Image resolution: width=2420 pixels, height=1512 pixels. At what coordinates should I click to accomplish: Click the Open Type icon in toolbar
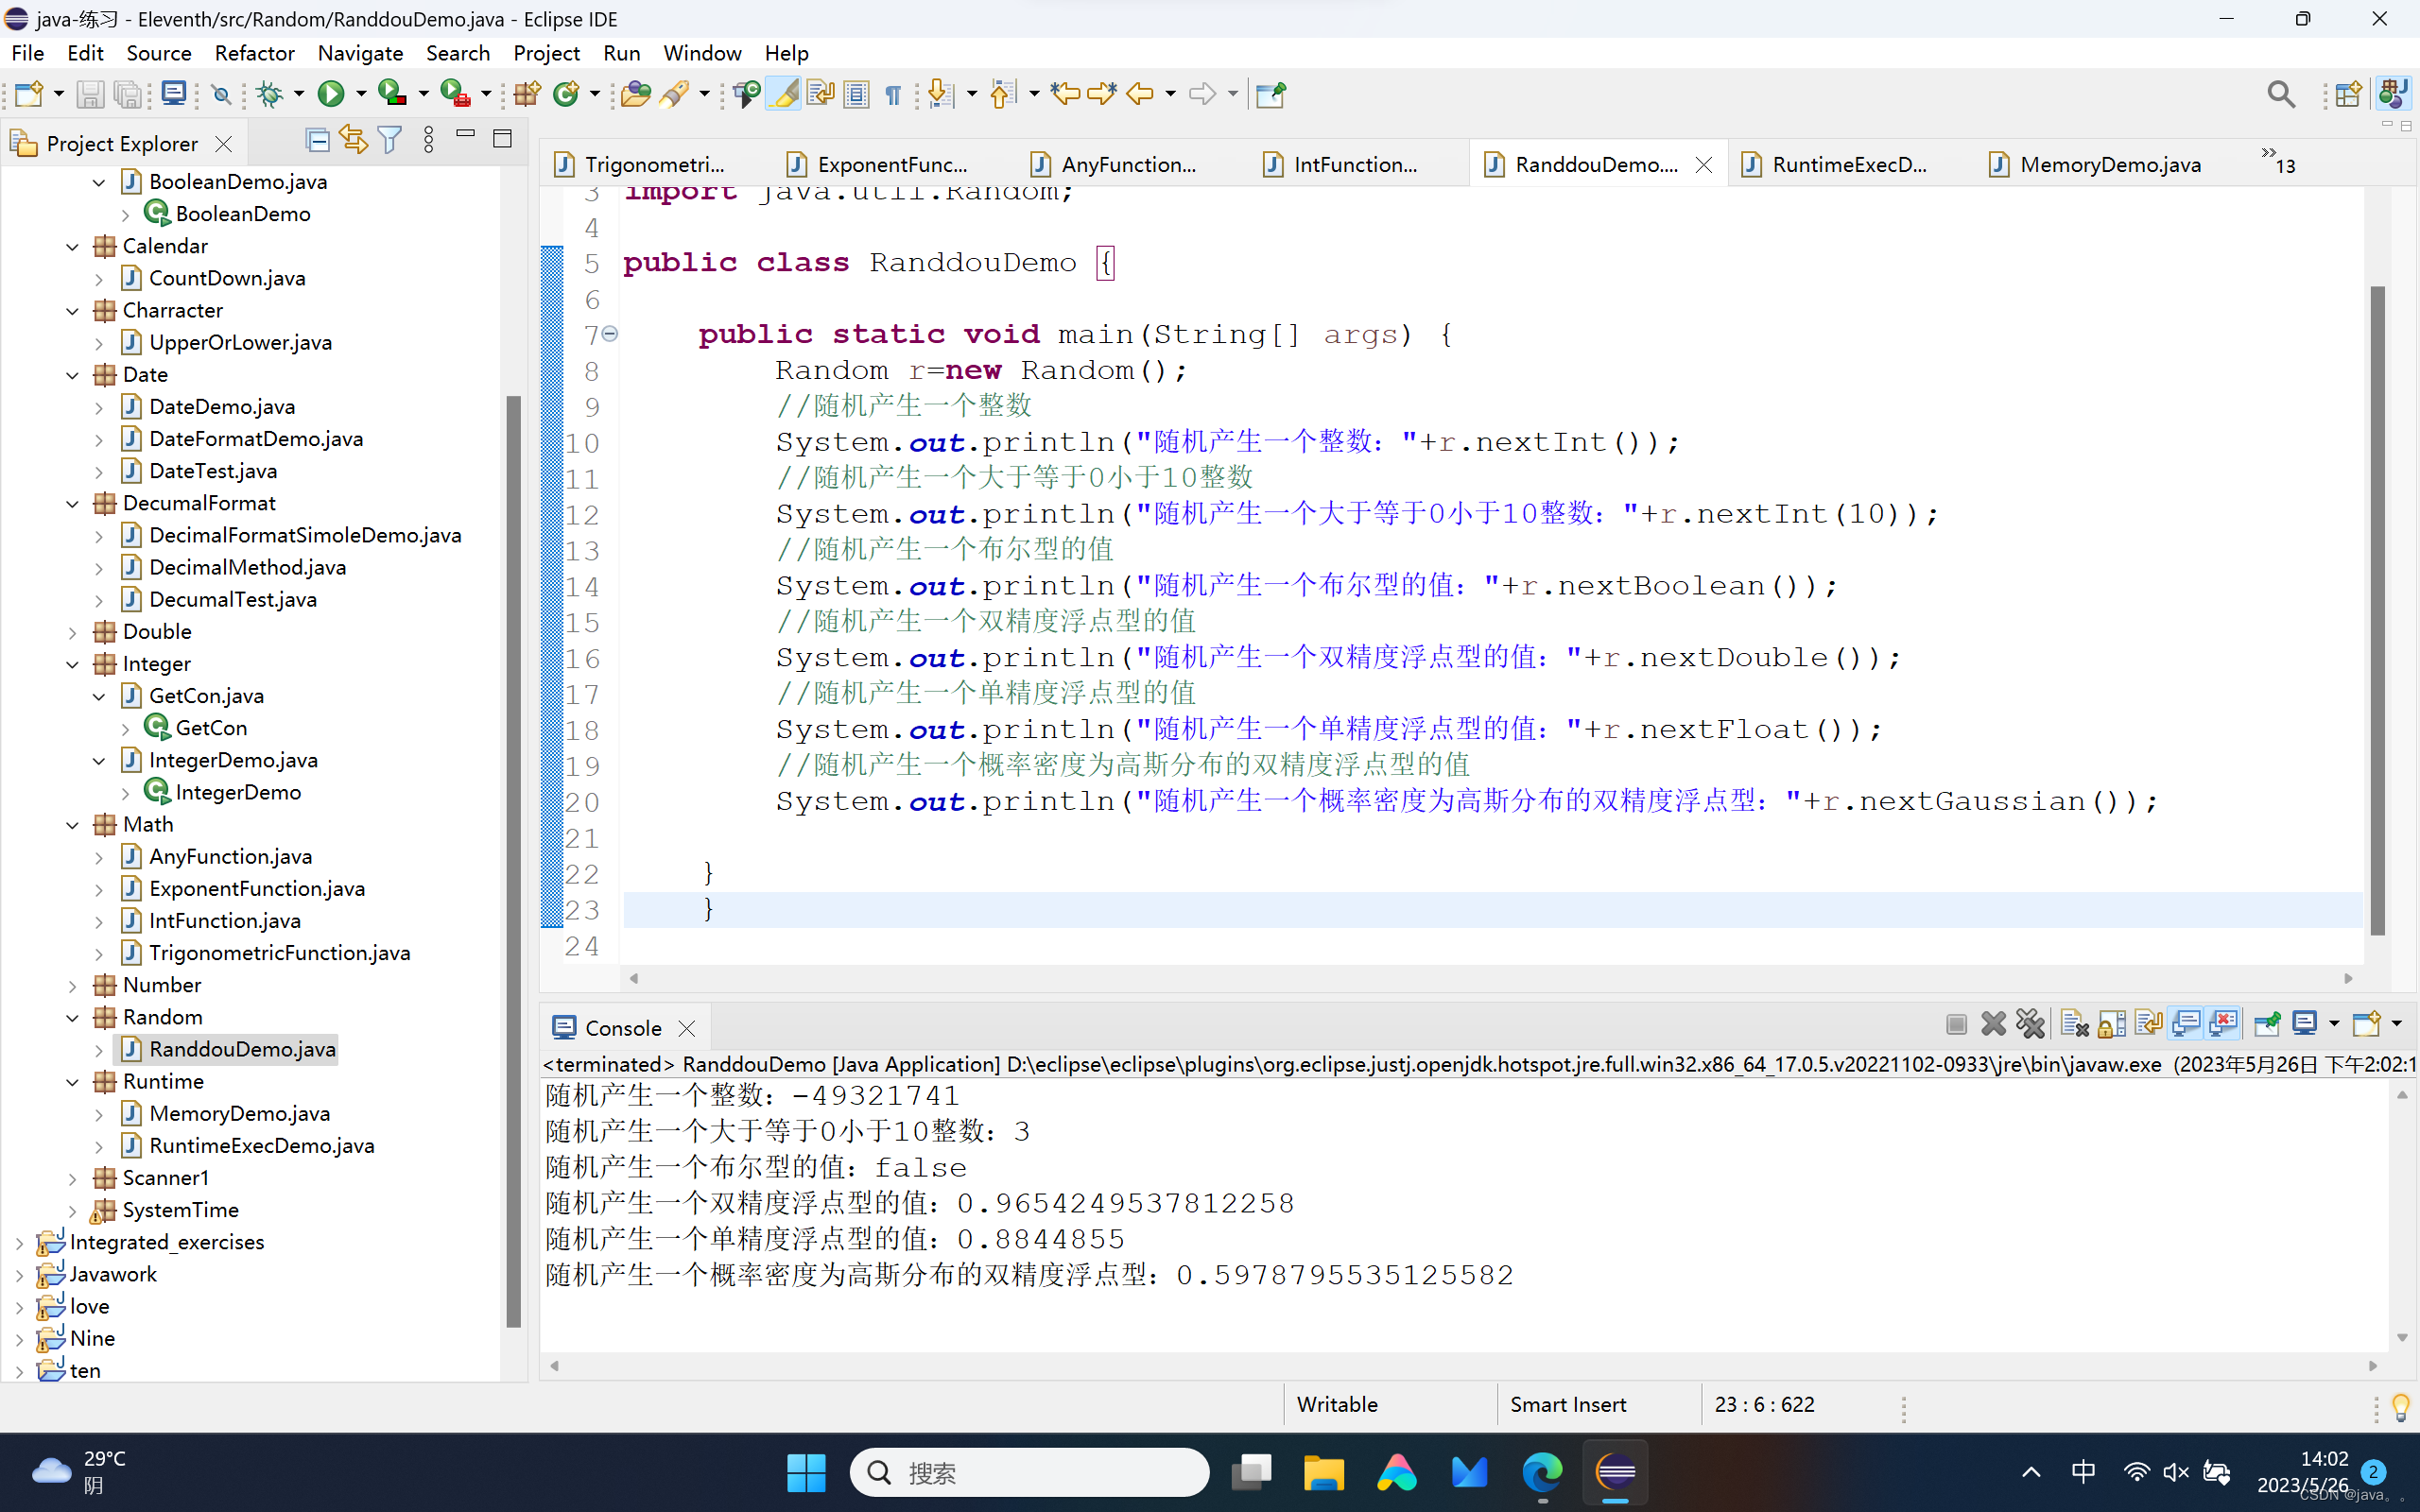click(x=635, y=94)
